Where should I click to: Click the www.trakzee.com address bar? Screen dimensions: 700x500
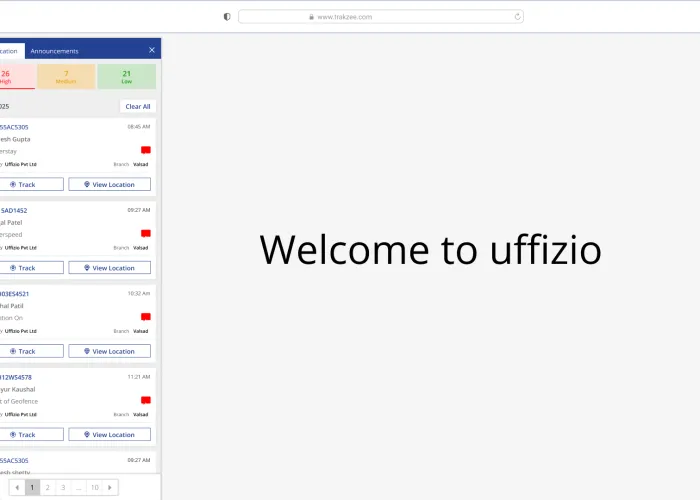380,16
